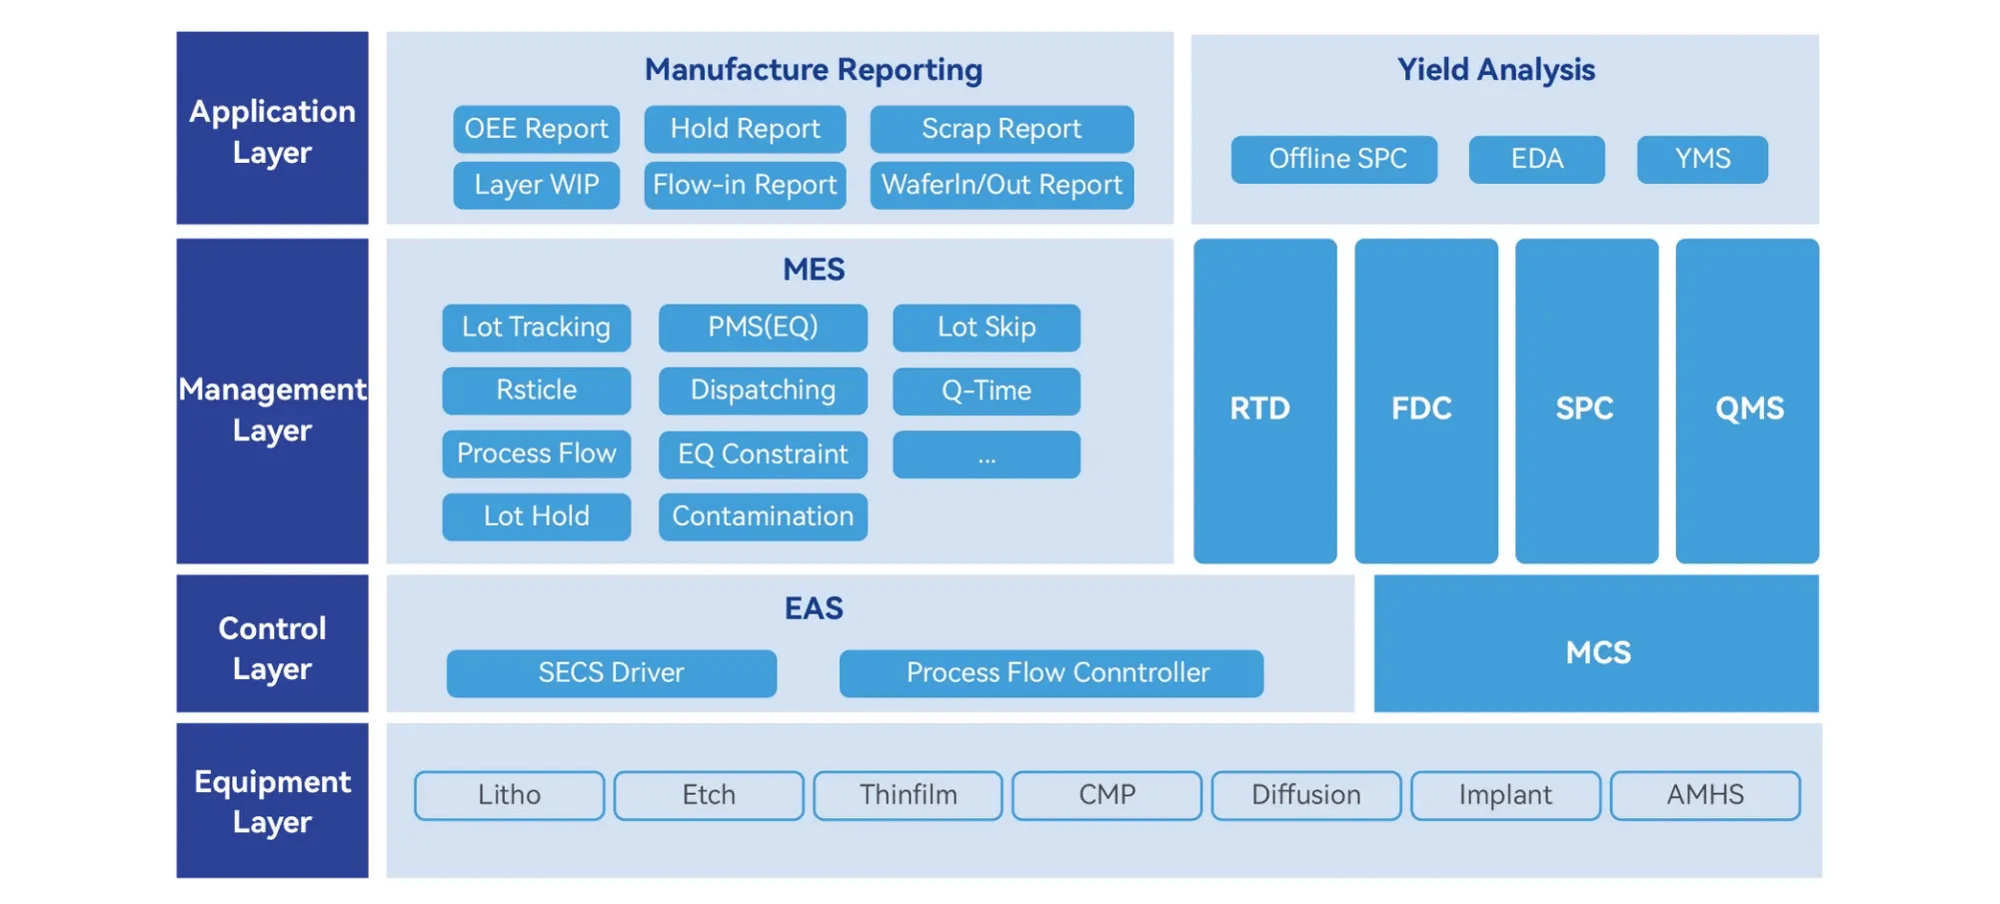Click the EQ Constraint box
The width and height of the screenshot is (2000, 904).
[763, 454]
